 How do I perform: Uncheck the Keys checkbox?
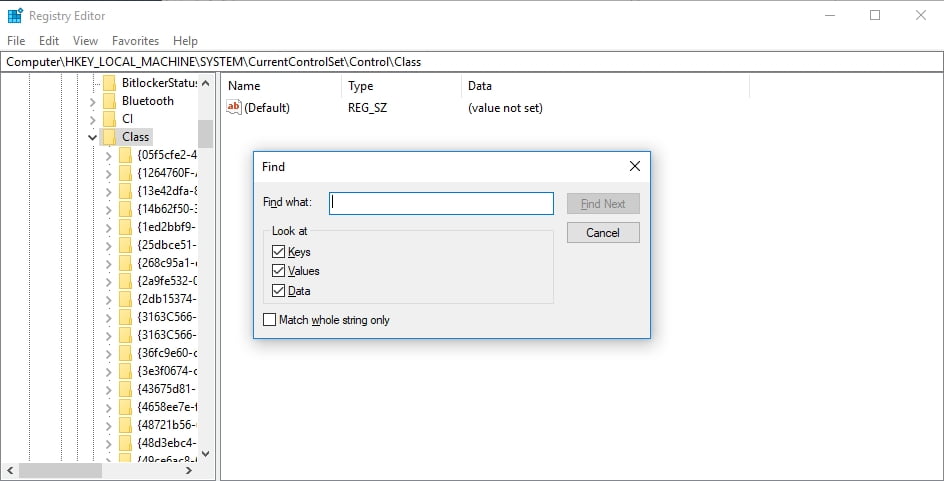coord(278,252)
